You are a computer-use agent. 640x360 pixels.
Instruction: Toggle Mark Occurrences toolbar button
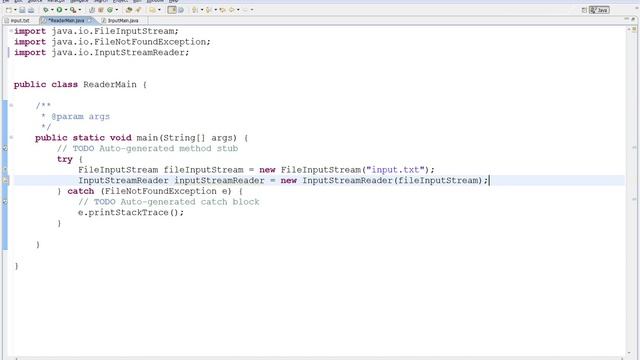(x=171, y=10)
